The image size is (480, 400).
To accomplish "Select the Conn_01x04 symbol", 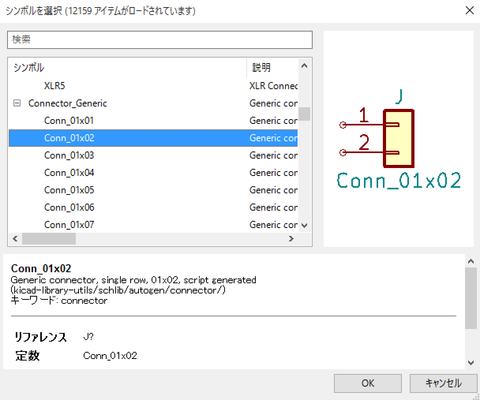I will click(153, 173).
